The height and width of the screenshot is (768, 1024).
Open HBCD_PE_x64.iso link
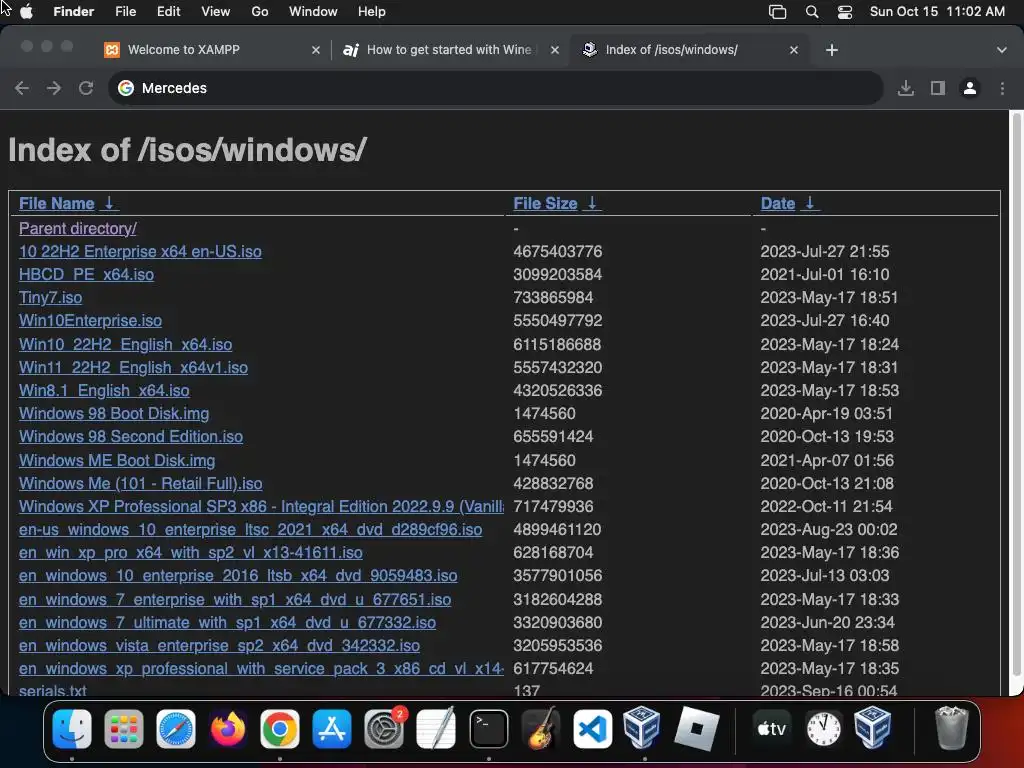coord(86,274)
